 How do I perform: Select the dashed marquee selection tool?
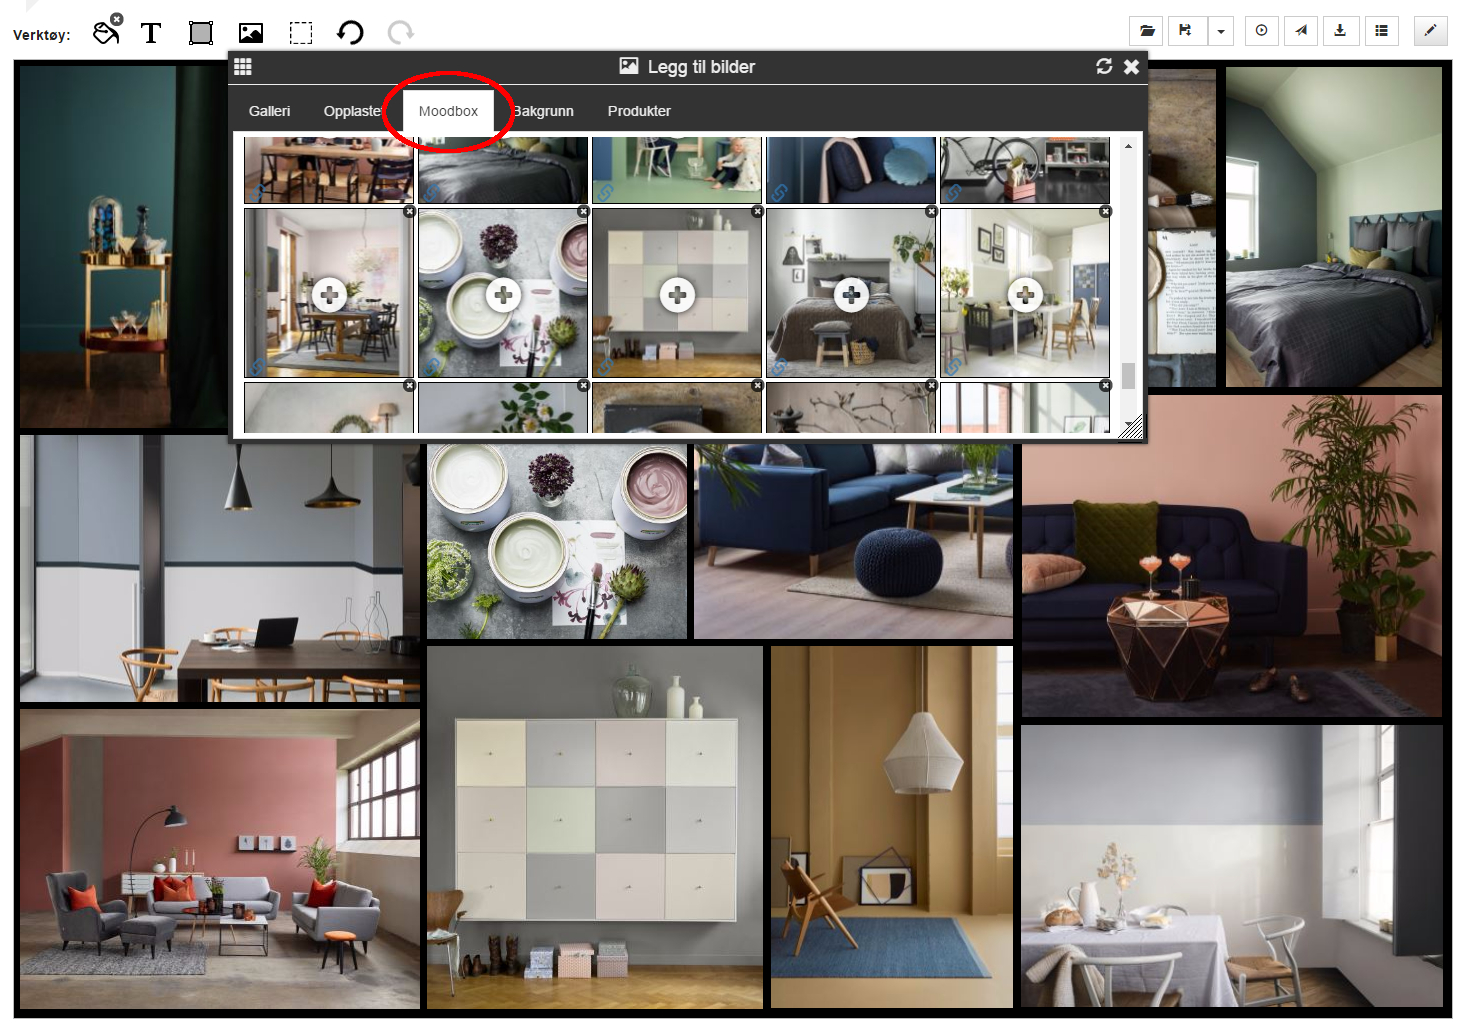pos(299,31)
